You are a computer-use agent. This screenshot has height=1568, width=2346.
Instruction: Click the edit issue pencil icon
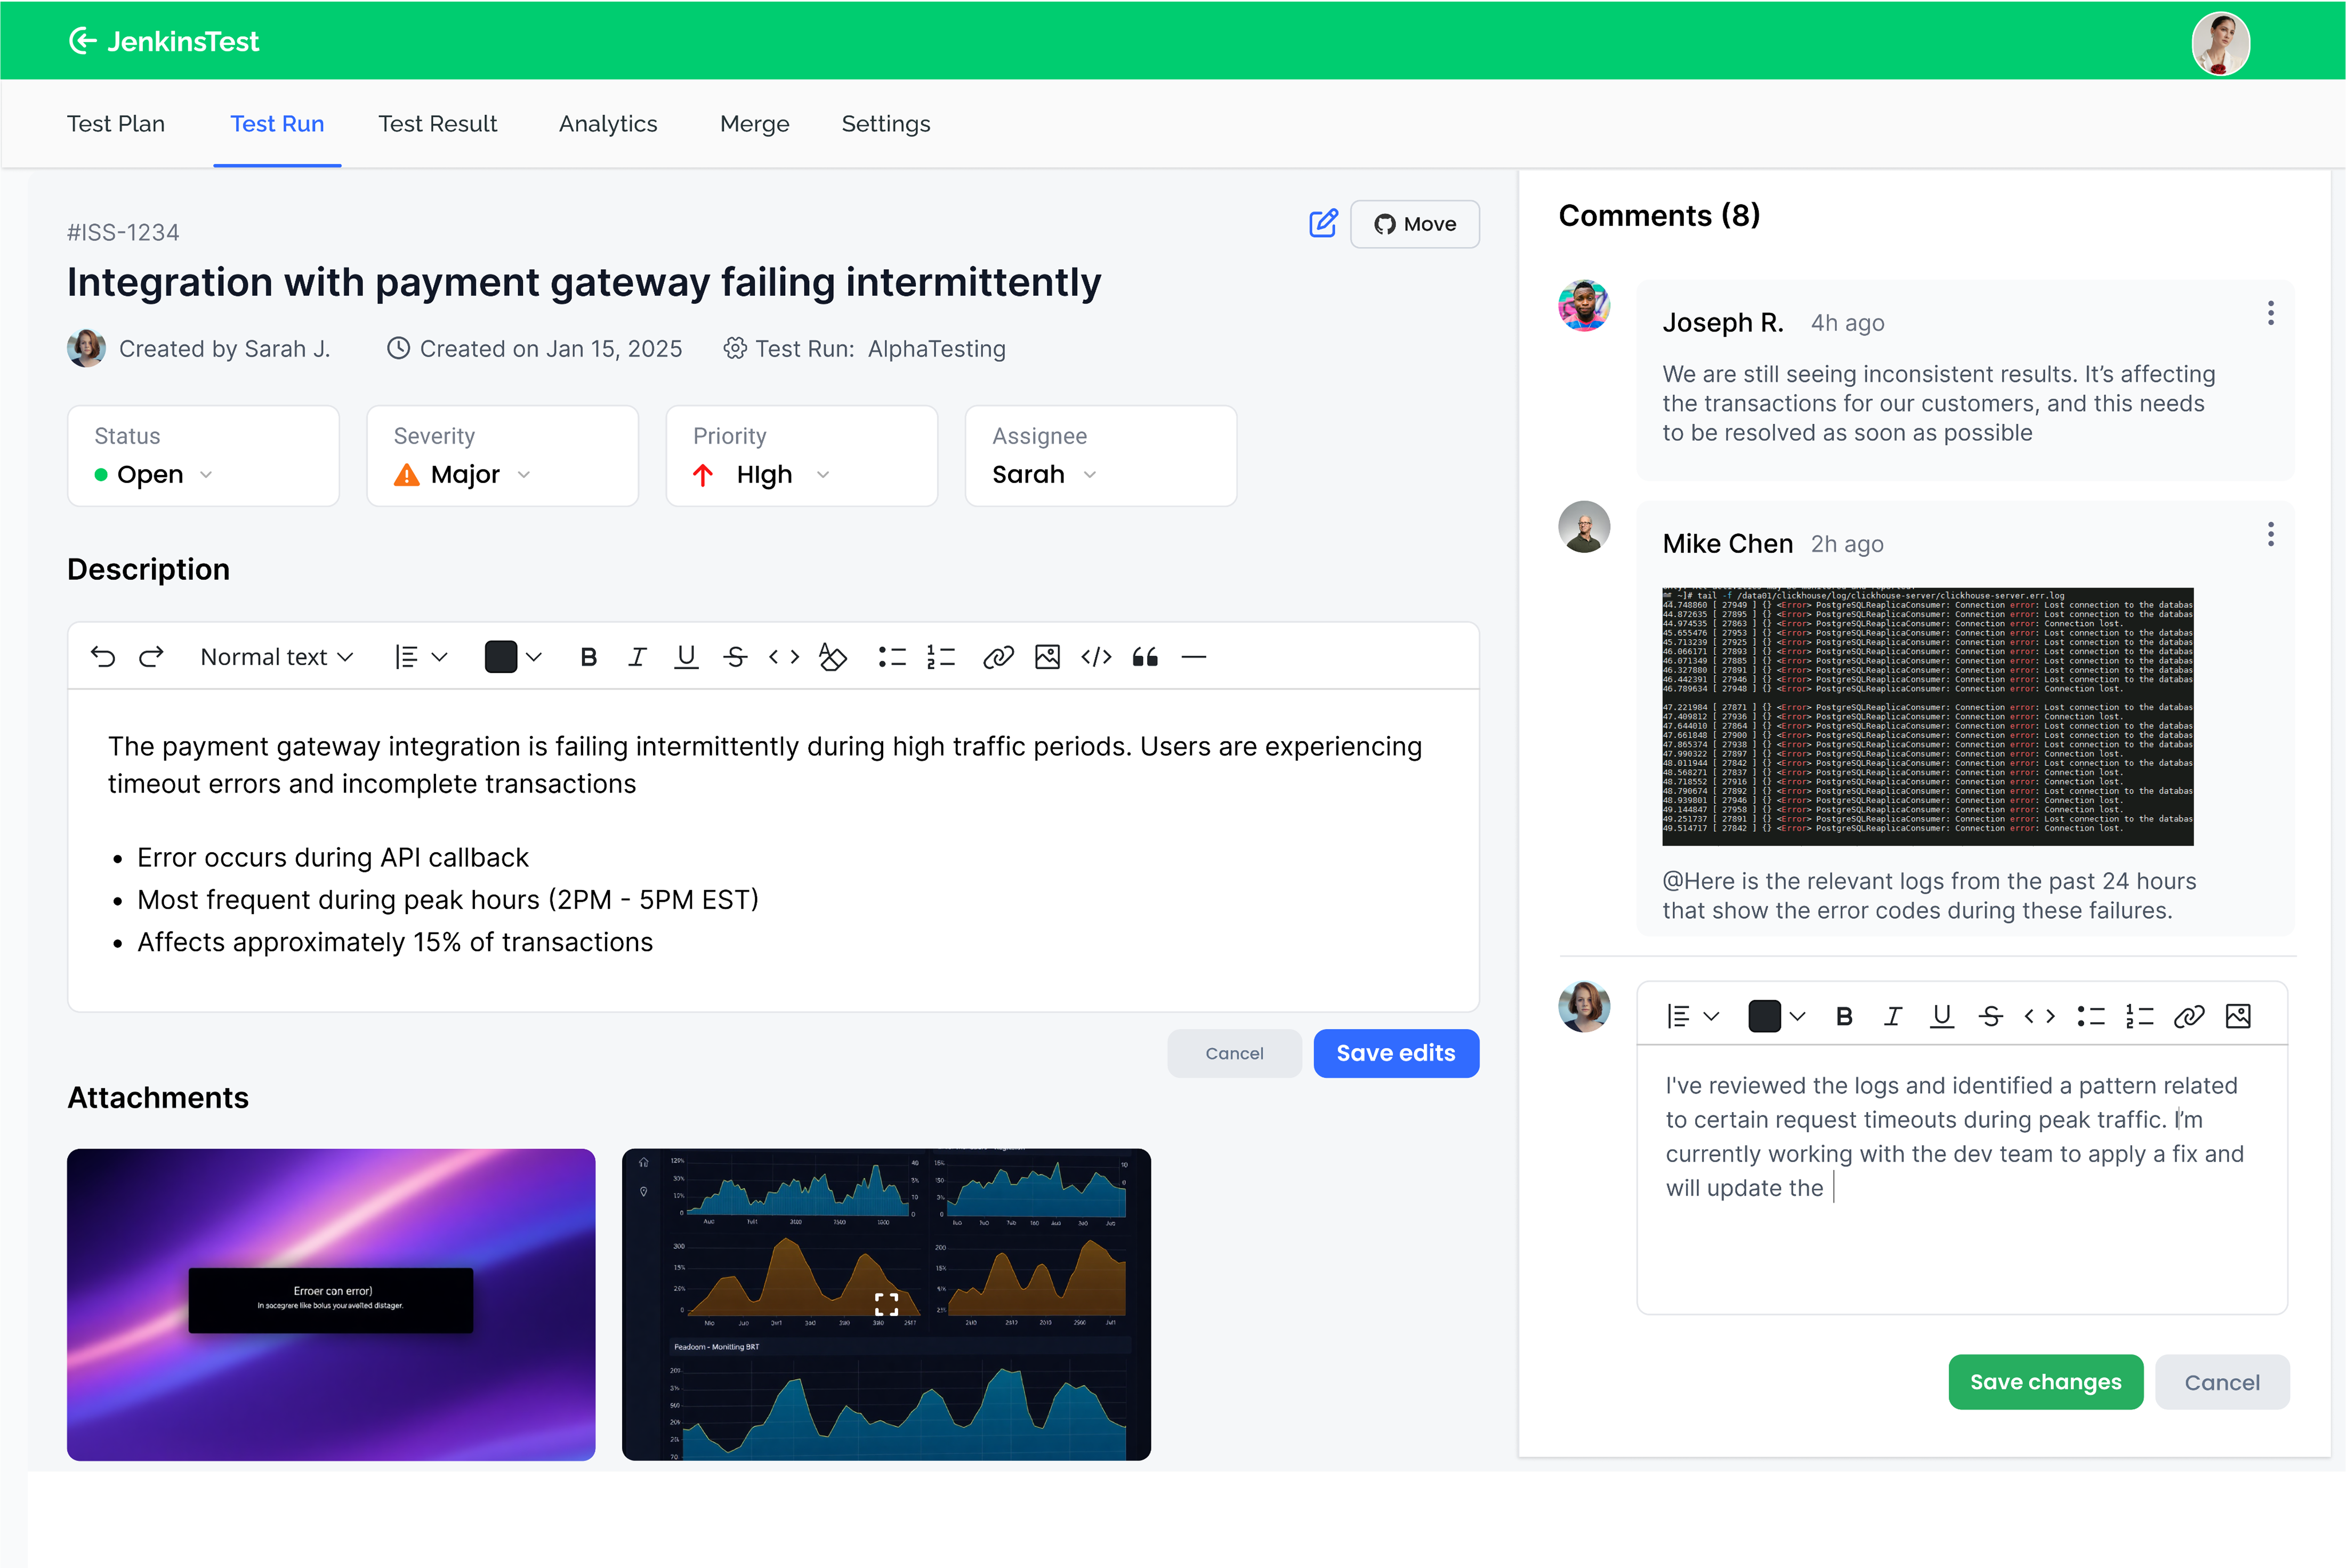1323,223
